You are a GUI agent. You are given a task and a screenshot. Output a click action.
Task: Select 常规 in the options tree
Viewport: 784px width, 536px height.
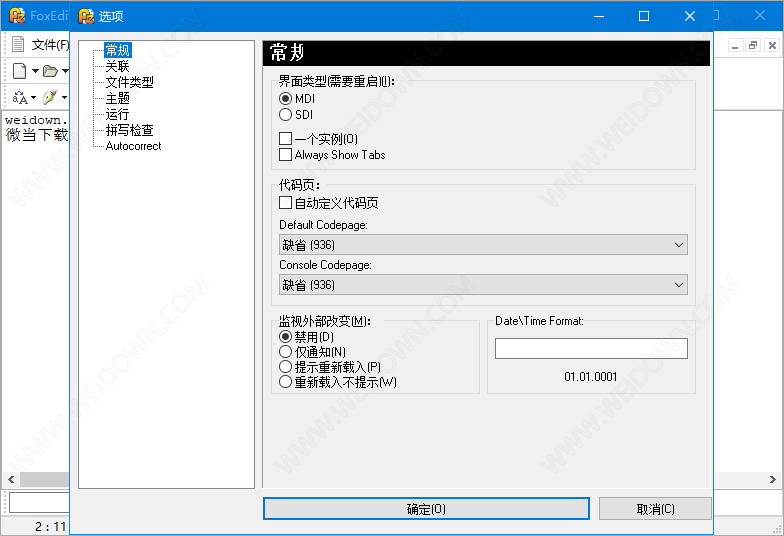[x=118, y=50]
